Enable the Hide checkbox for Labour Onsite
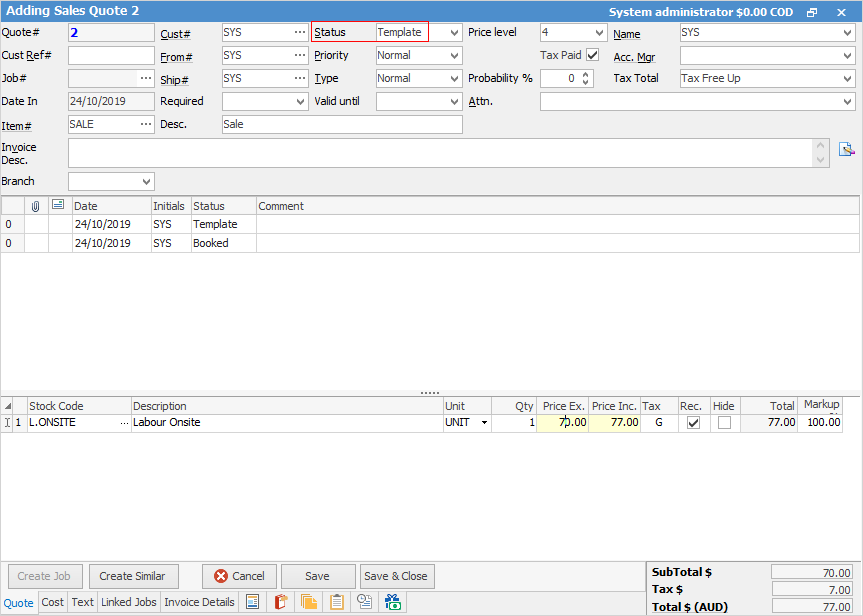 (x=724, y=423)
